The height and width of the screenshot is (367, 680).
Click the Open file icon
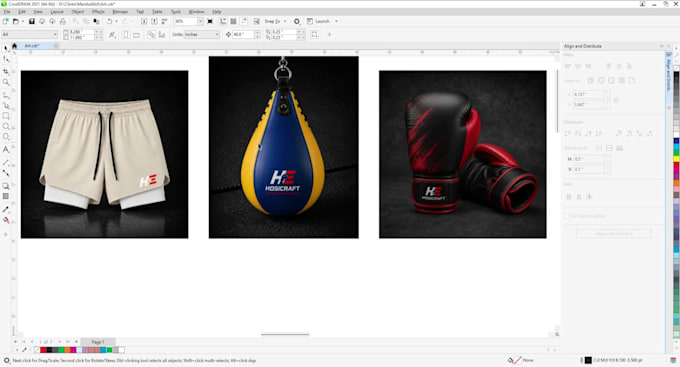16,21
